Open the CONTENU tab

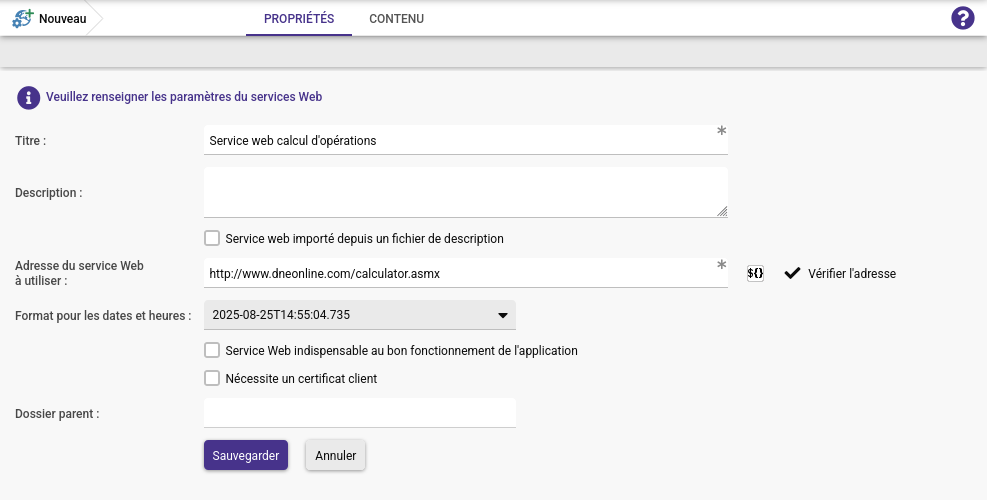[x=396, y=19]
